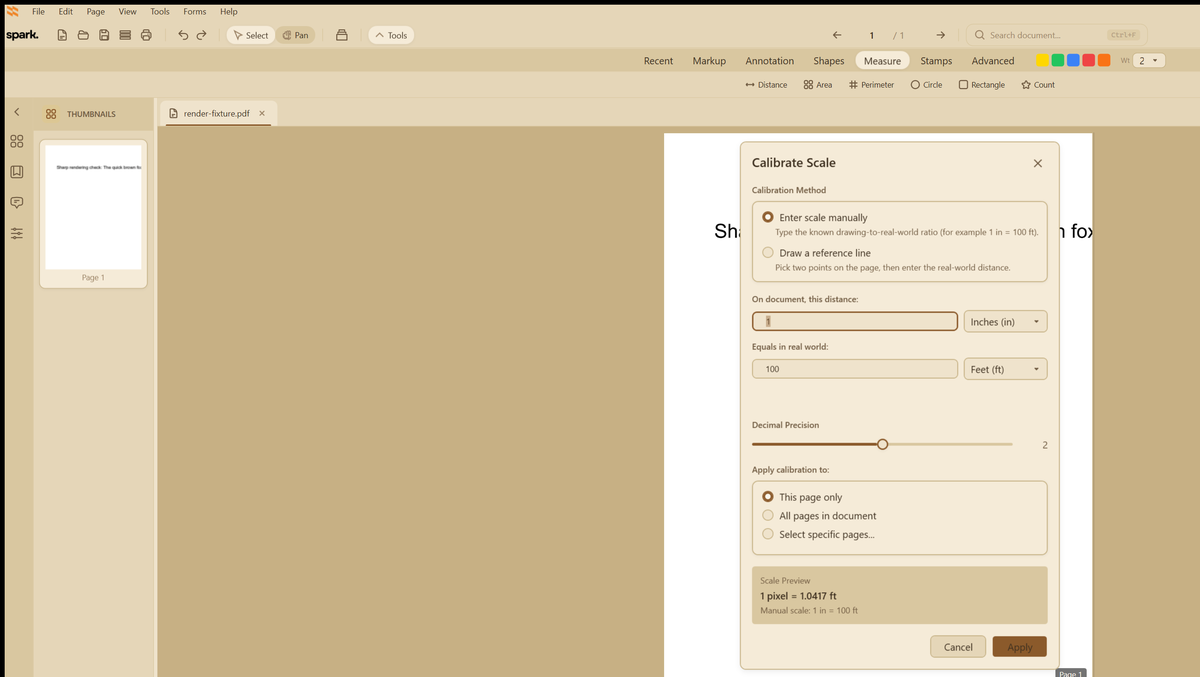Apply the scale calibration
1200x677 pixels.
[1020, 647]
